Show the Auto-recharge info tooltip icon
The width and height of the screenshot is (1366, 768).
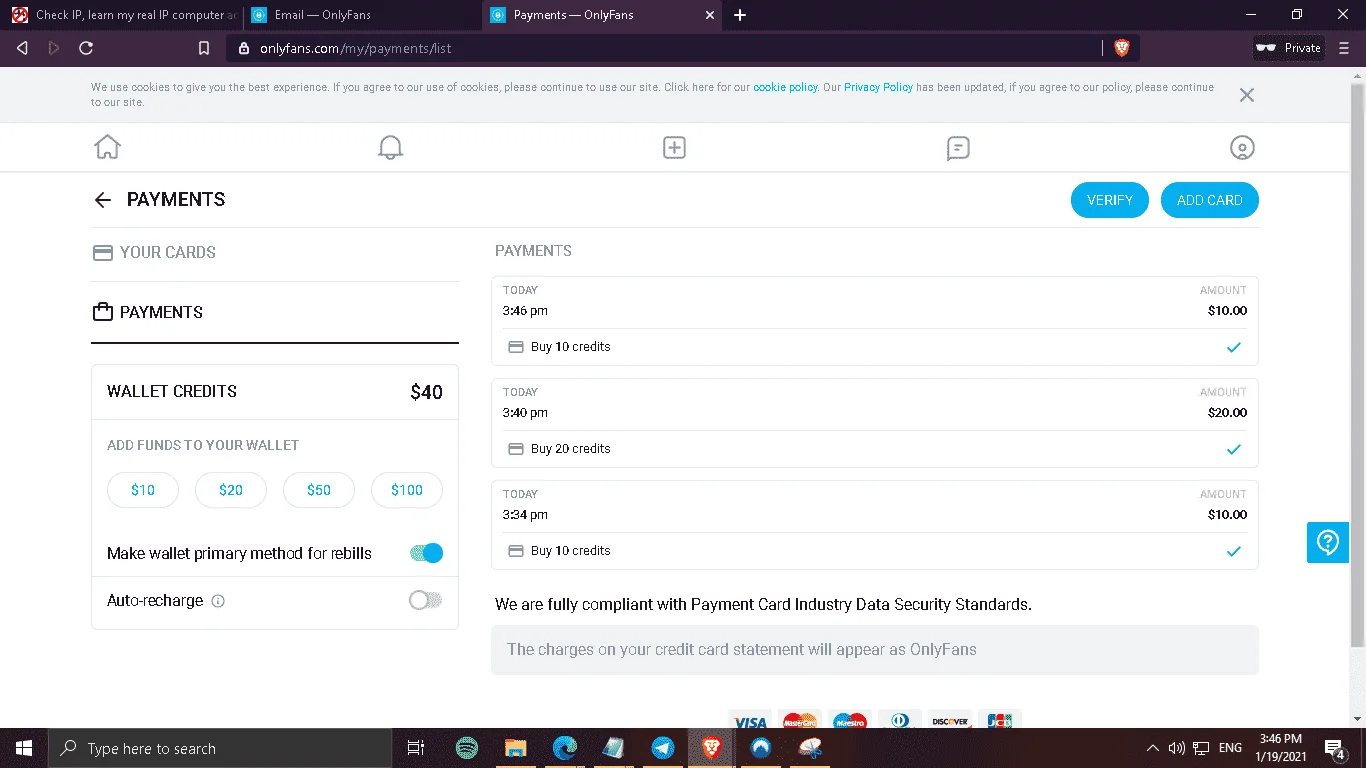(x=218, y=601)
